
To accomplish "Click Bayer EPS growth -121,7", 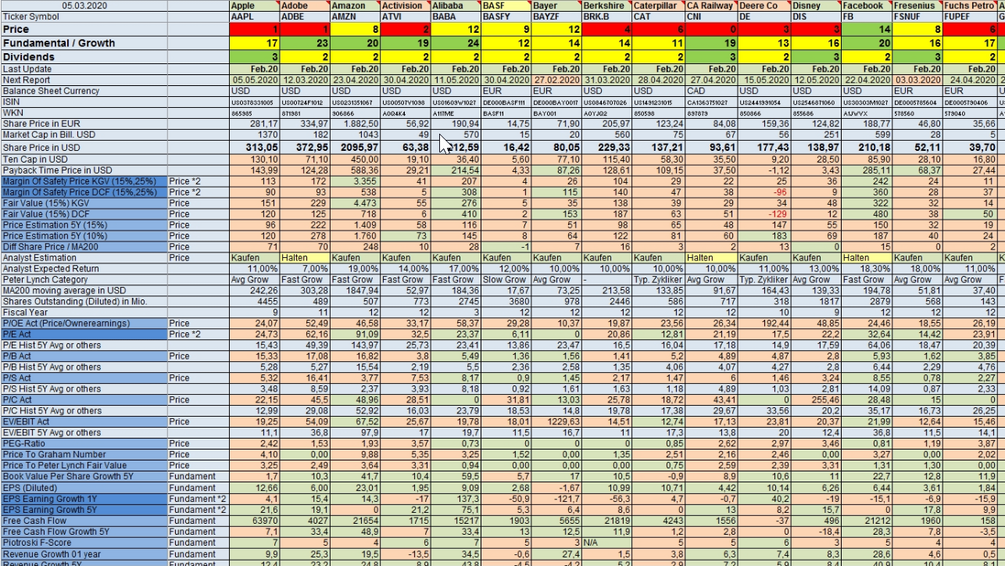I will click(557, 499).
